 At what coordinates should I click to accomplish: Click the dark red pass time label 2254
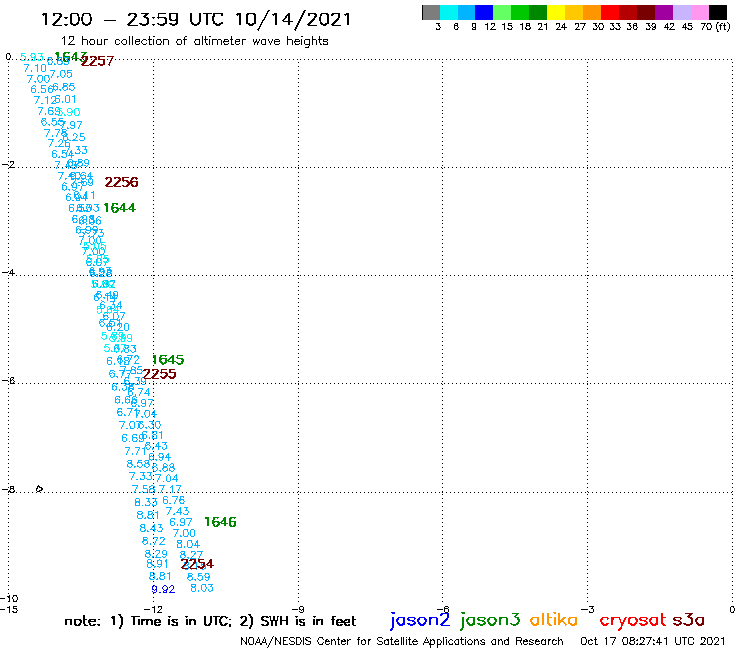[x=197, y=564]
